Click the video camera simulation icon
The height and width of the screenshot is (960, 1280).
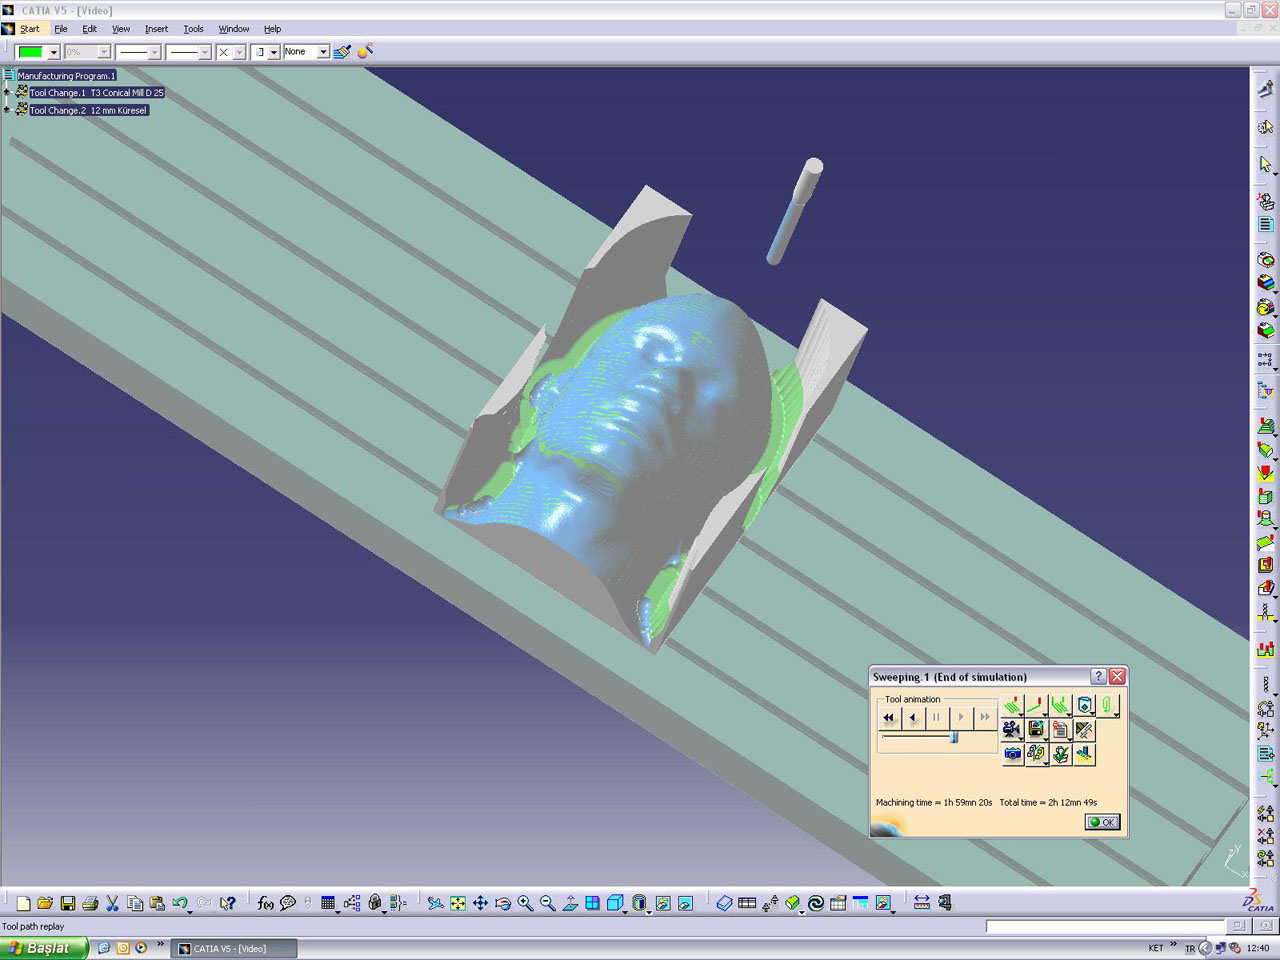(x=1012, y=730)
